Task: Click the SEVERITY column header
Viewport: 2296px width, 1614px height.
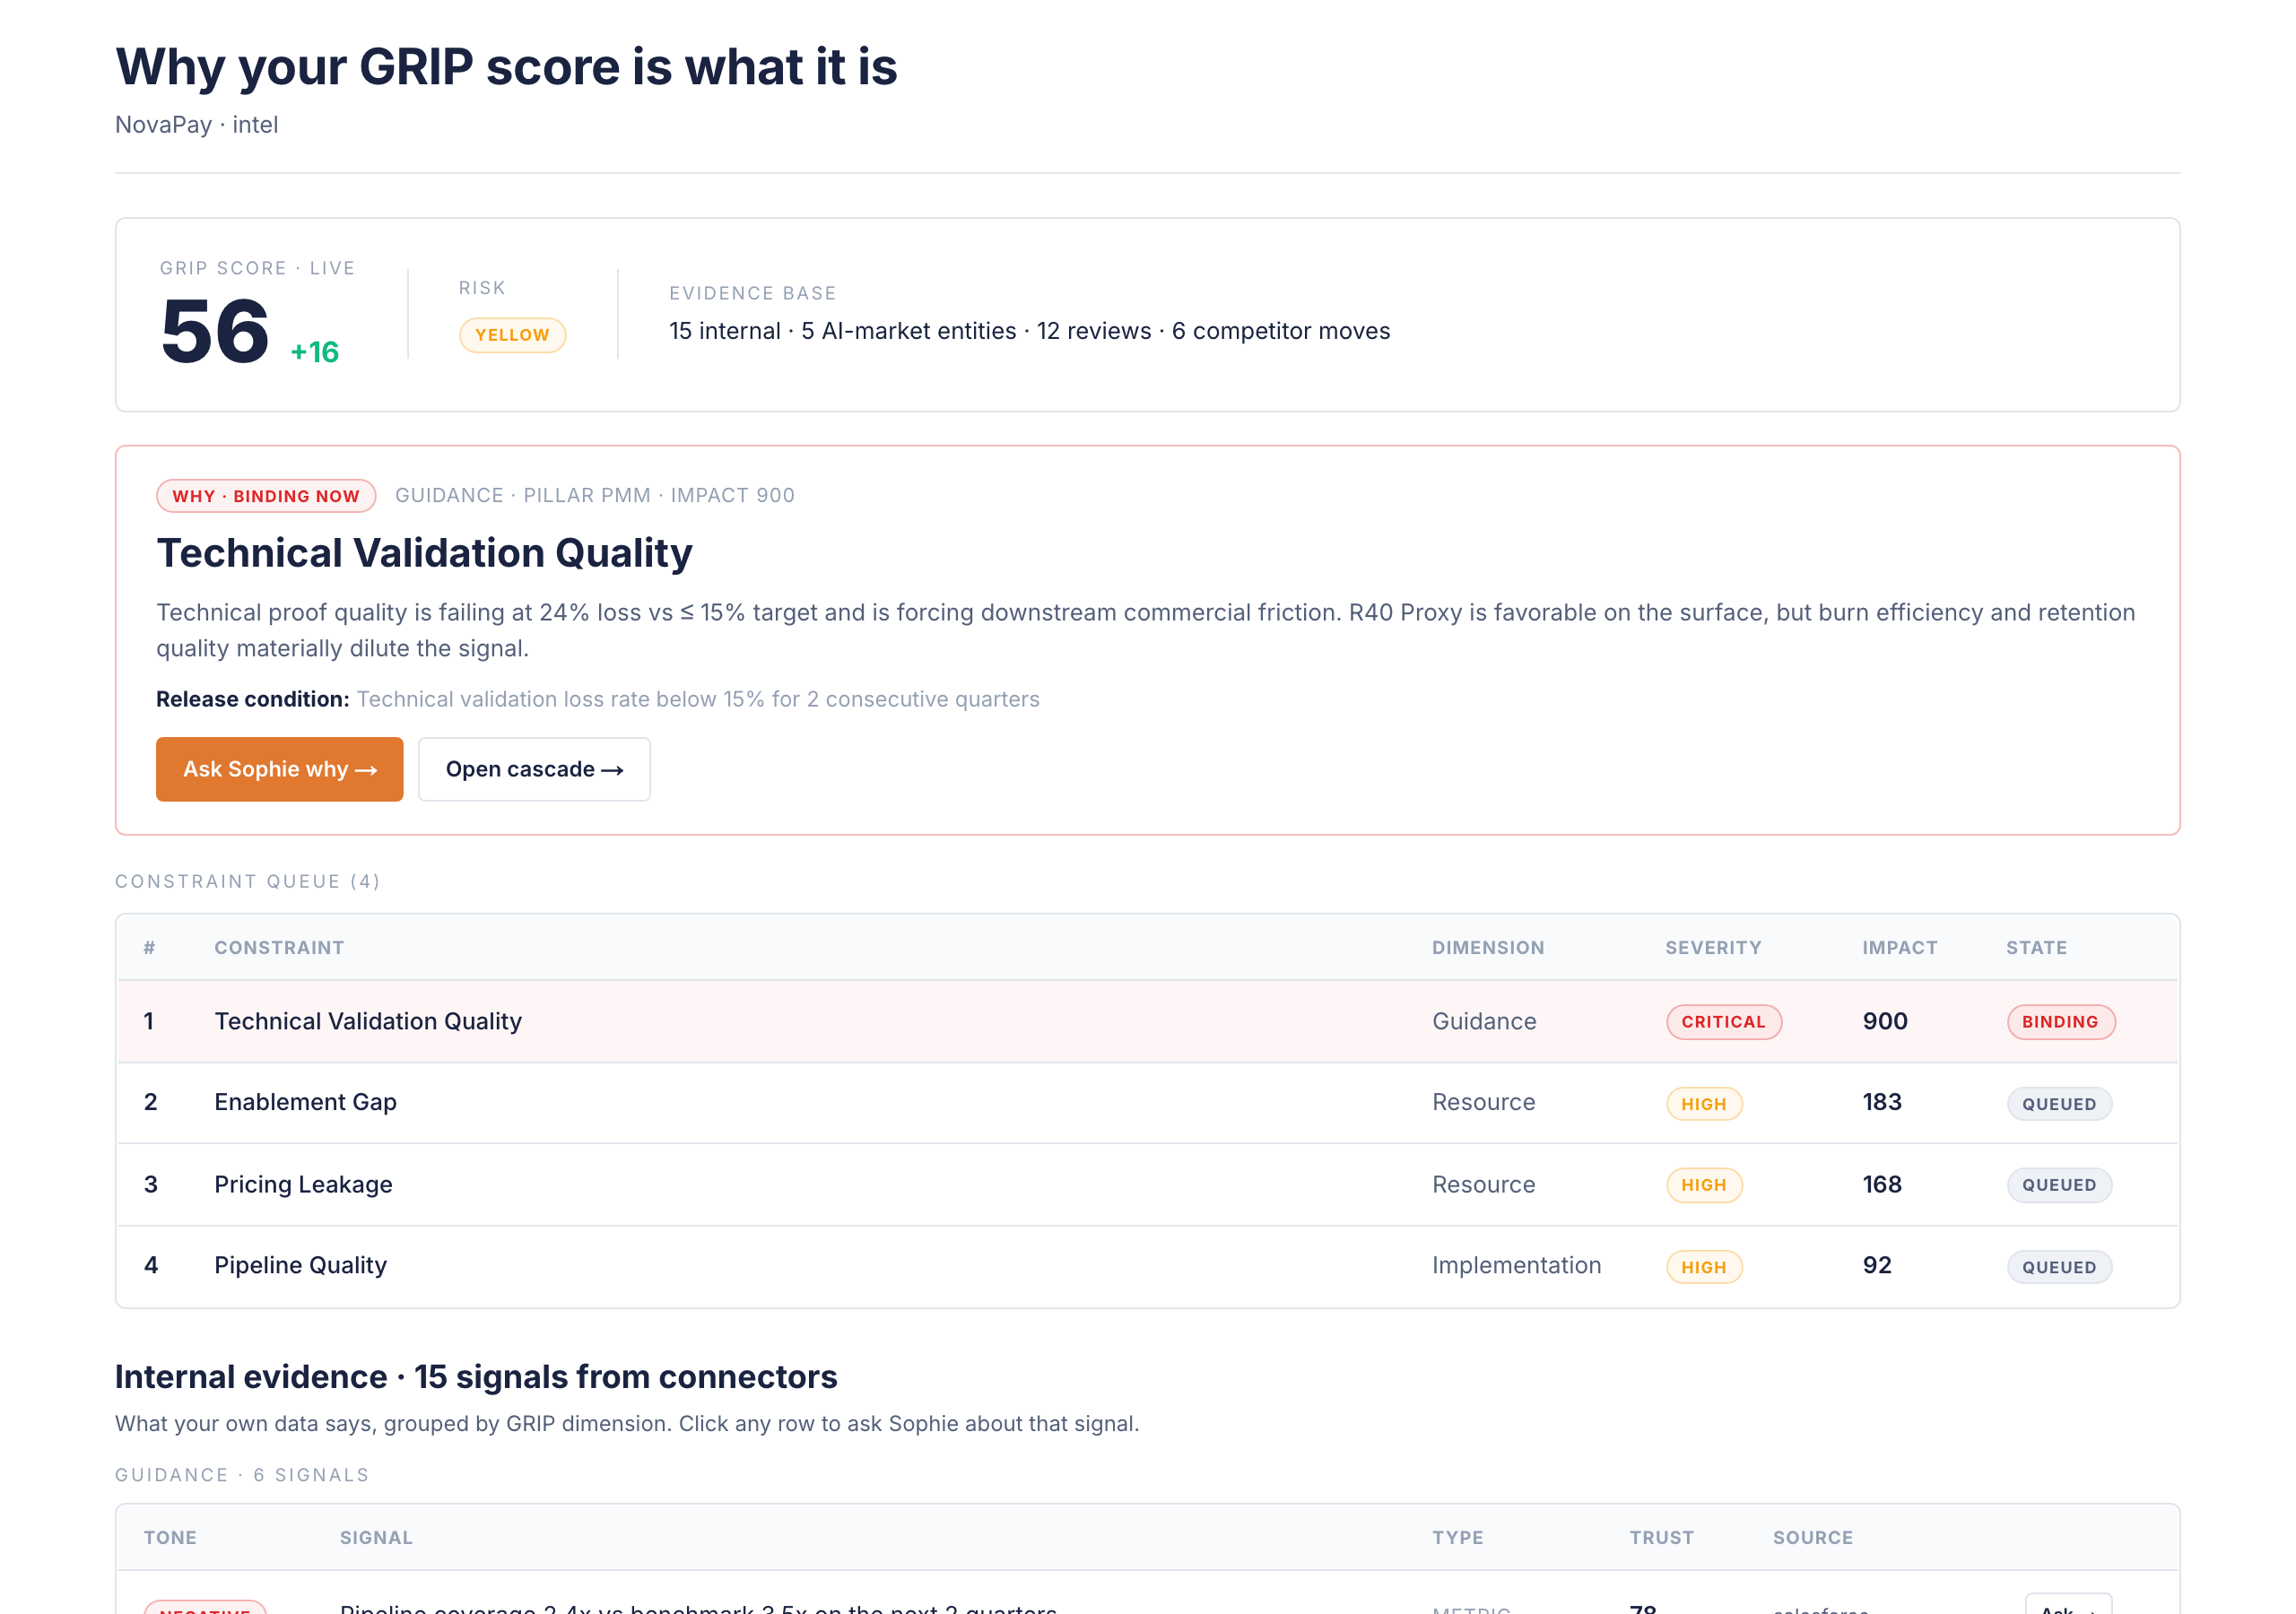Action: click(x=1713, y=948)
